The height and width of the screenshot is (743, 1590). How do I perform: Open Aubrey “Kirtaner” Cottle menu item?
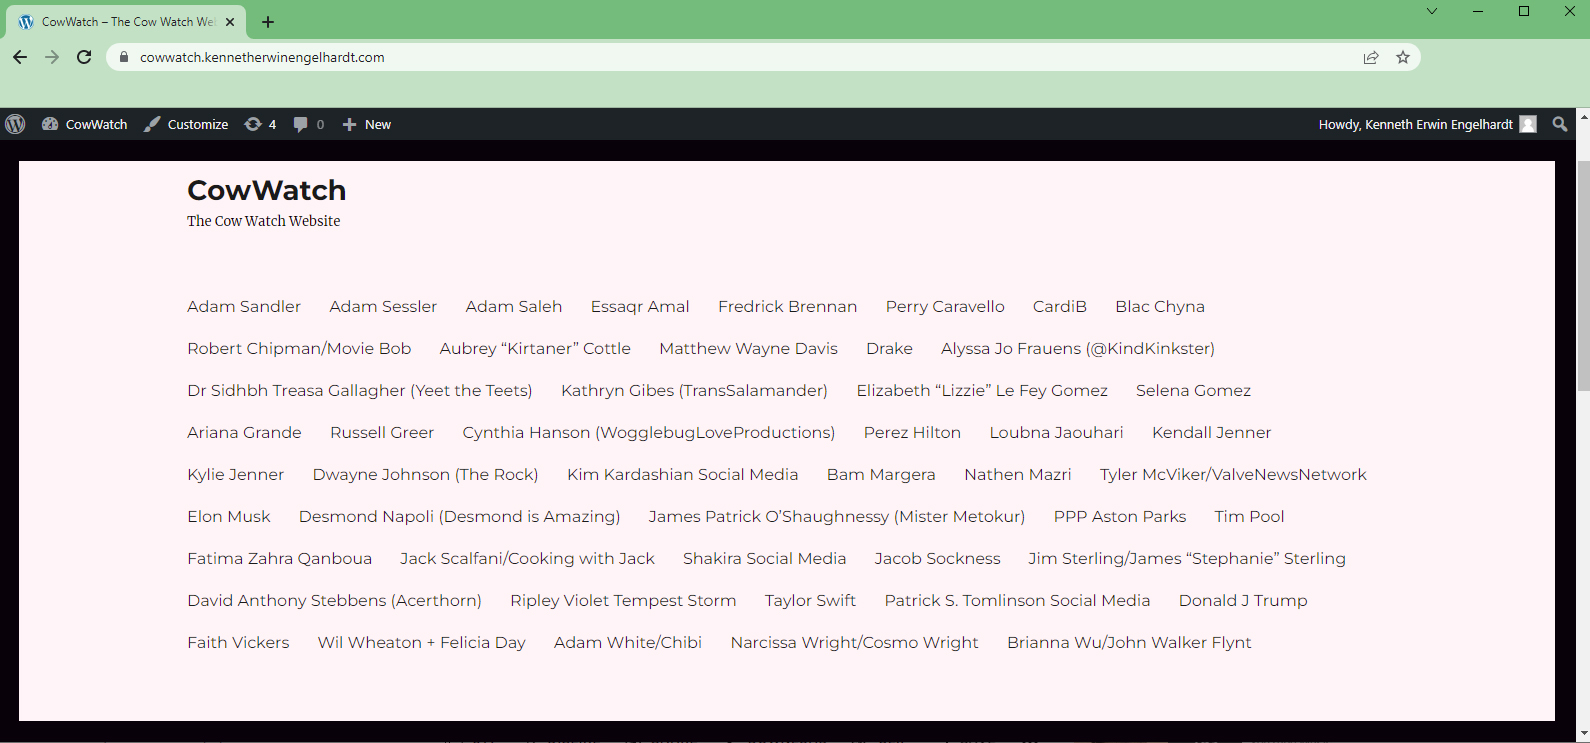(x=535, y=348)
